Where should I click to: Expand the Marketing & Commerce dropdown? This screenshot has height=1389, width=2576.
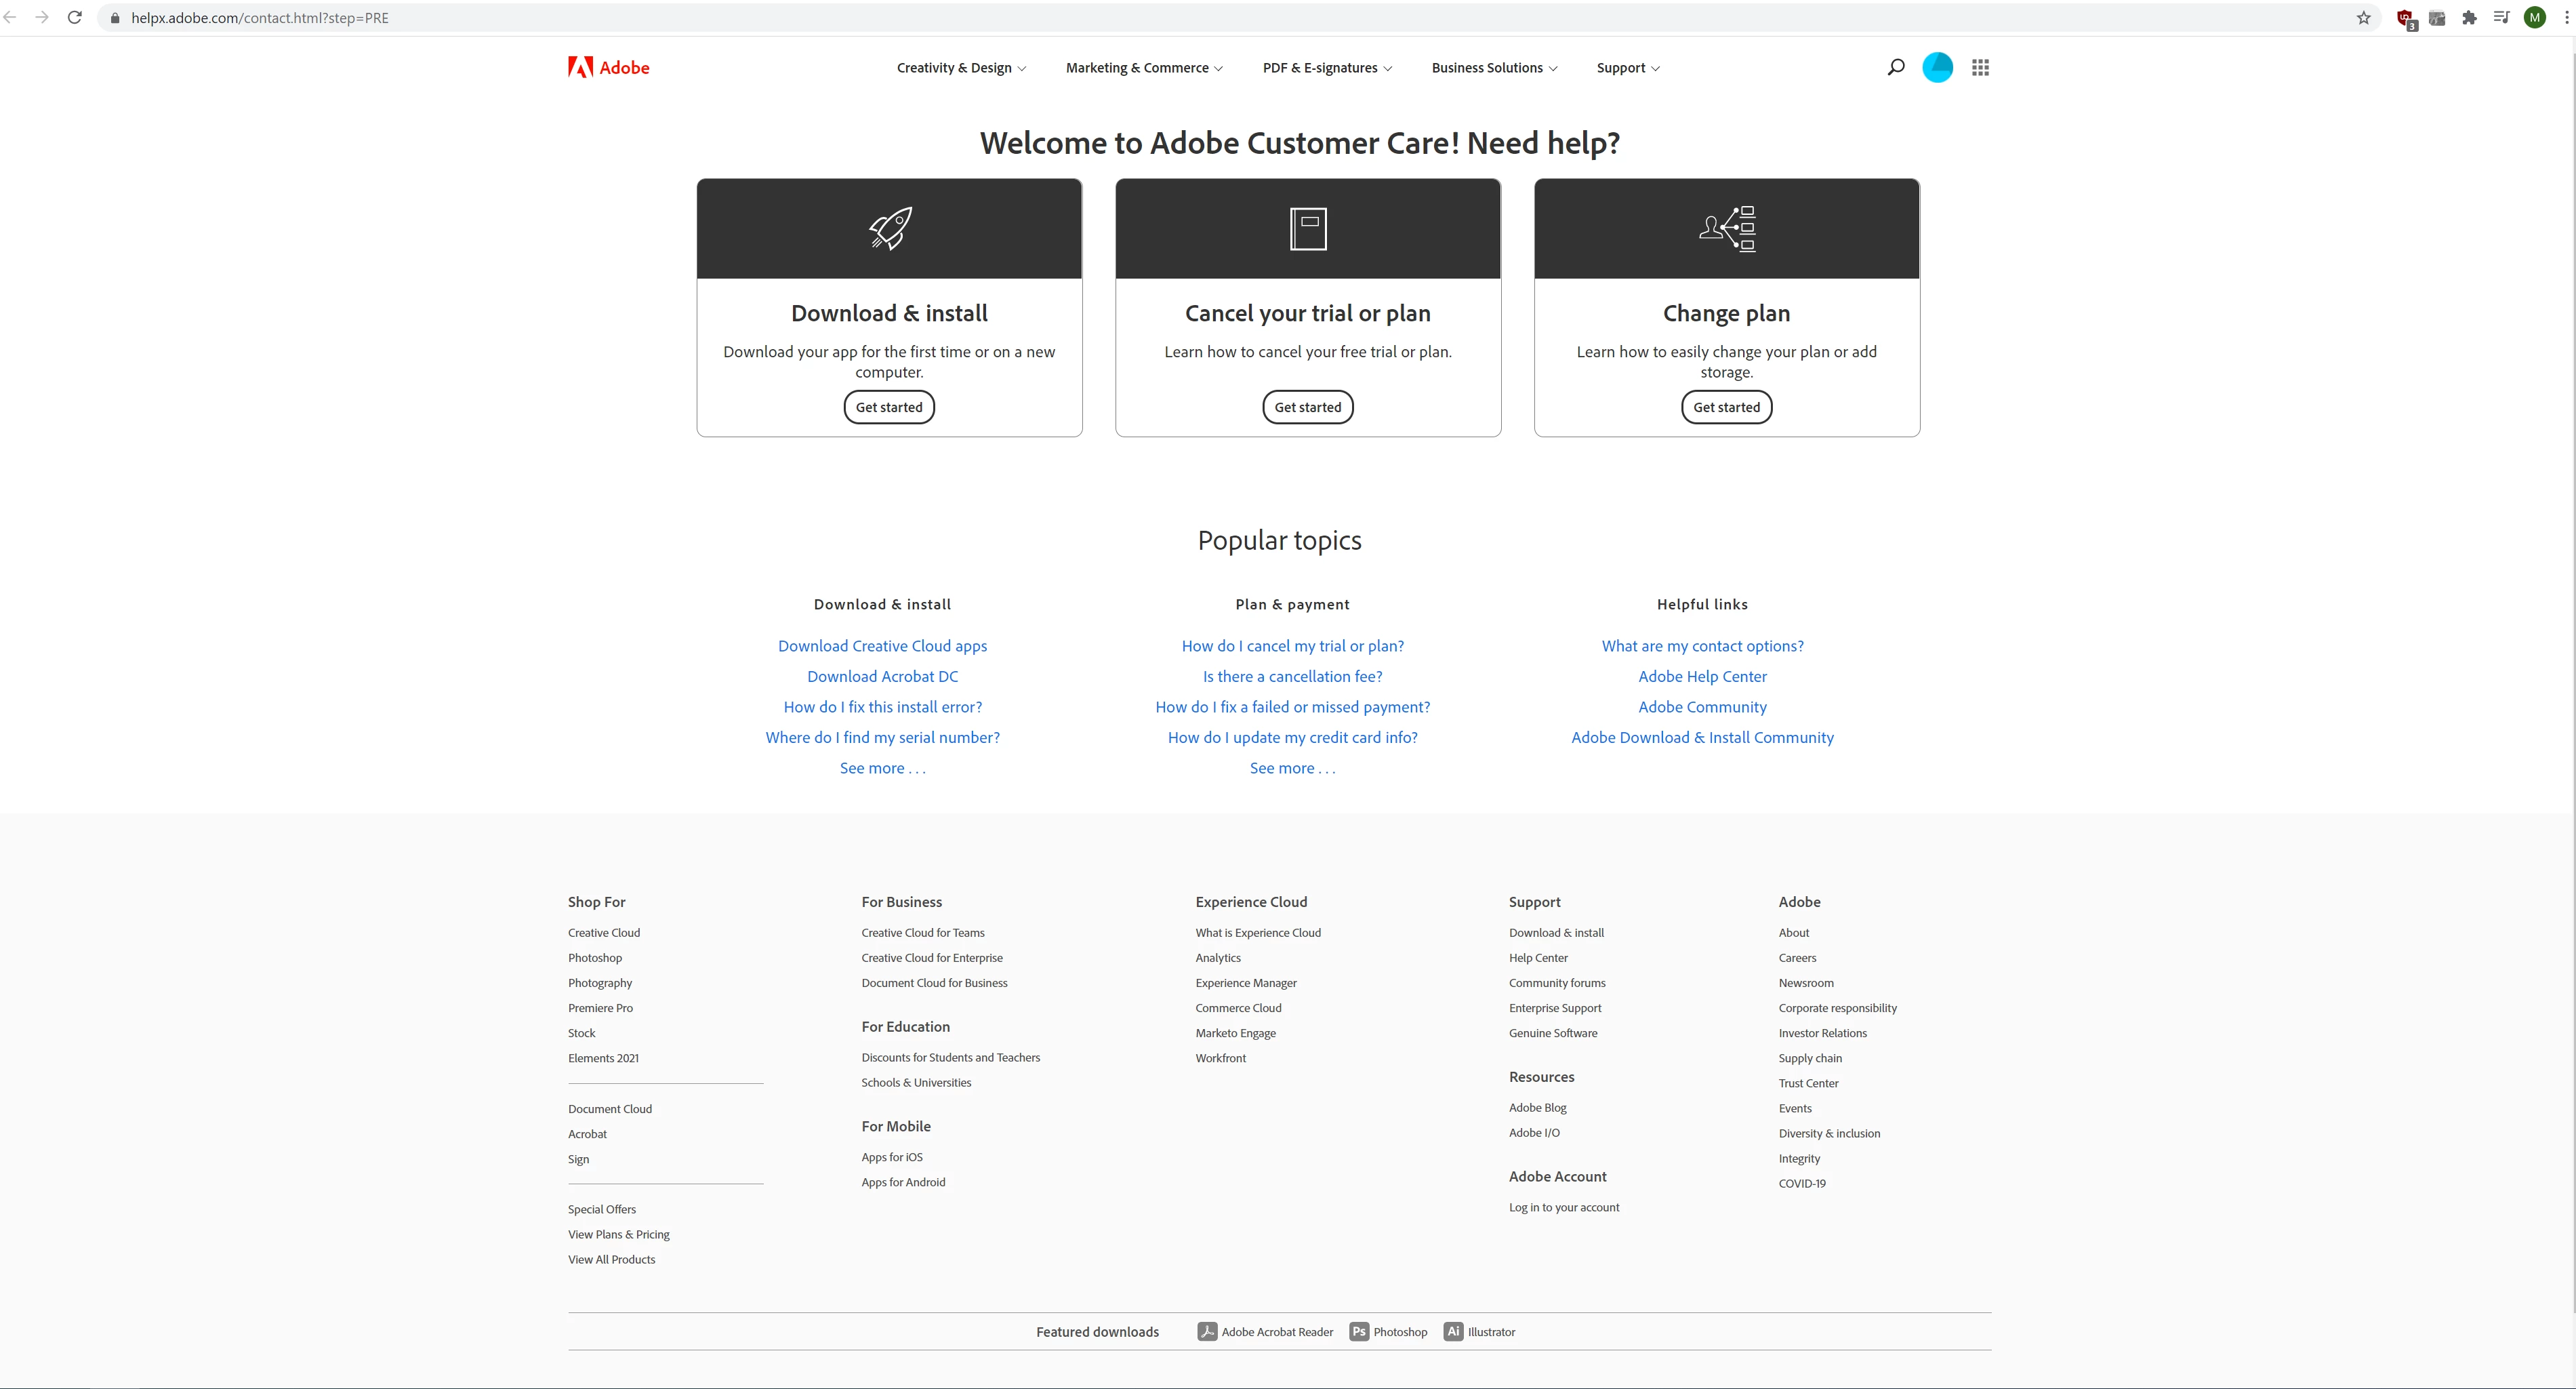(x=1143, y=68)
